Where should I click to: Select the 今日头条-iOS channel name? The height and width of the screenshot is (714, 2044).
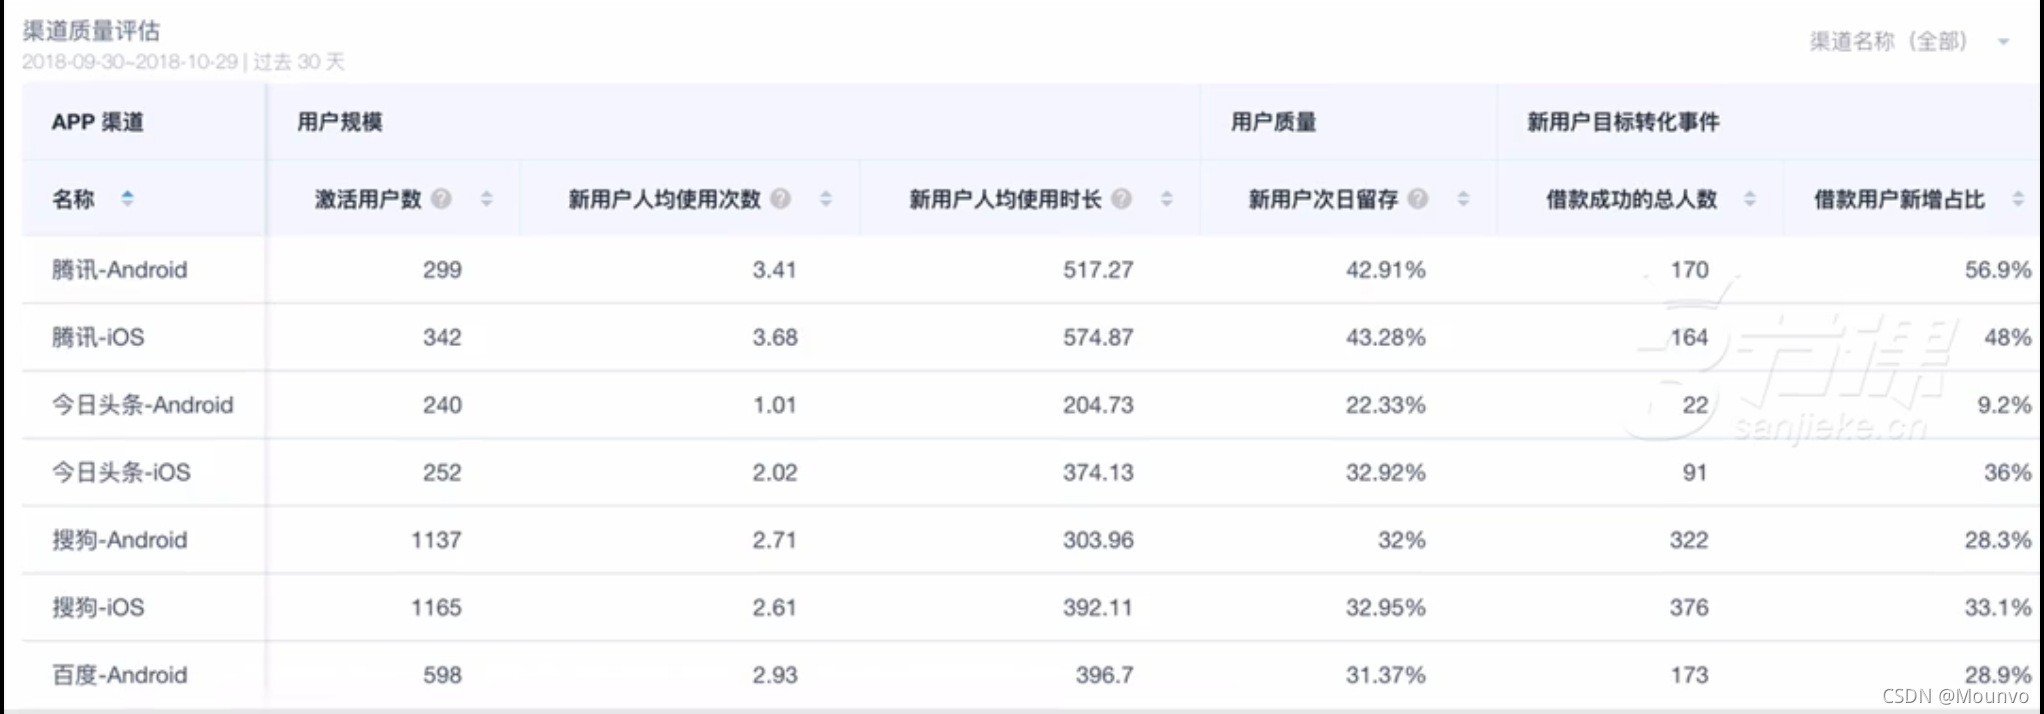121,472
